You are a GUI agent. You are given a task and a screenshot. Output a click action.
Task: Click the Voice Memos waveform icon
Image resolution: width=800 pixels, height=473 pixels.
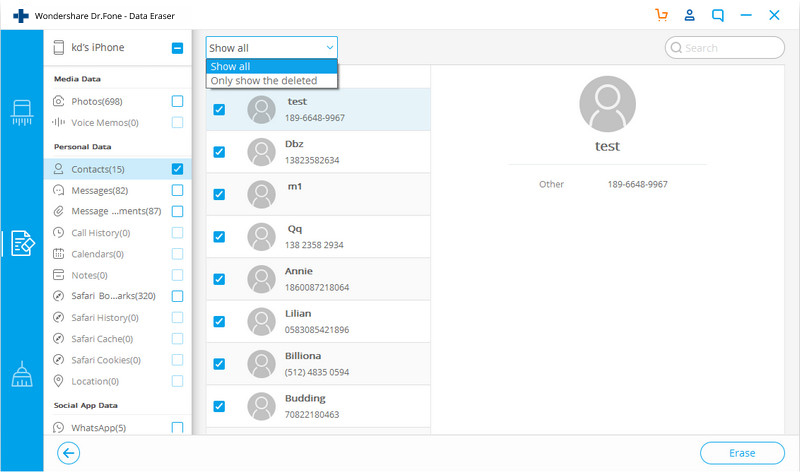point(59,122)
